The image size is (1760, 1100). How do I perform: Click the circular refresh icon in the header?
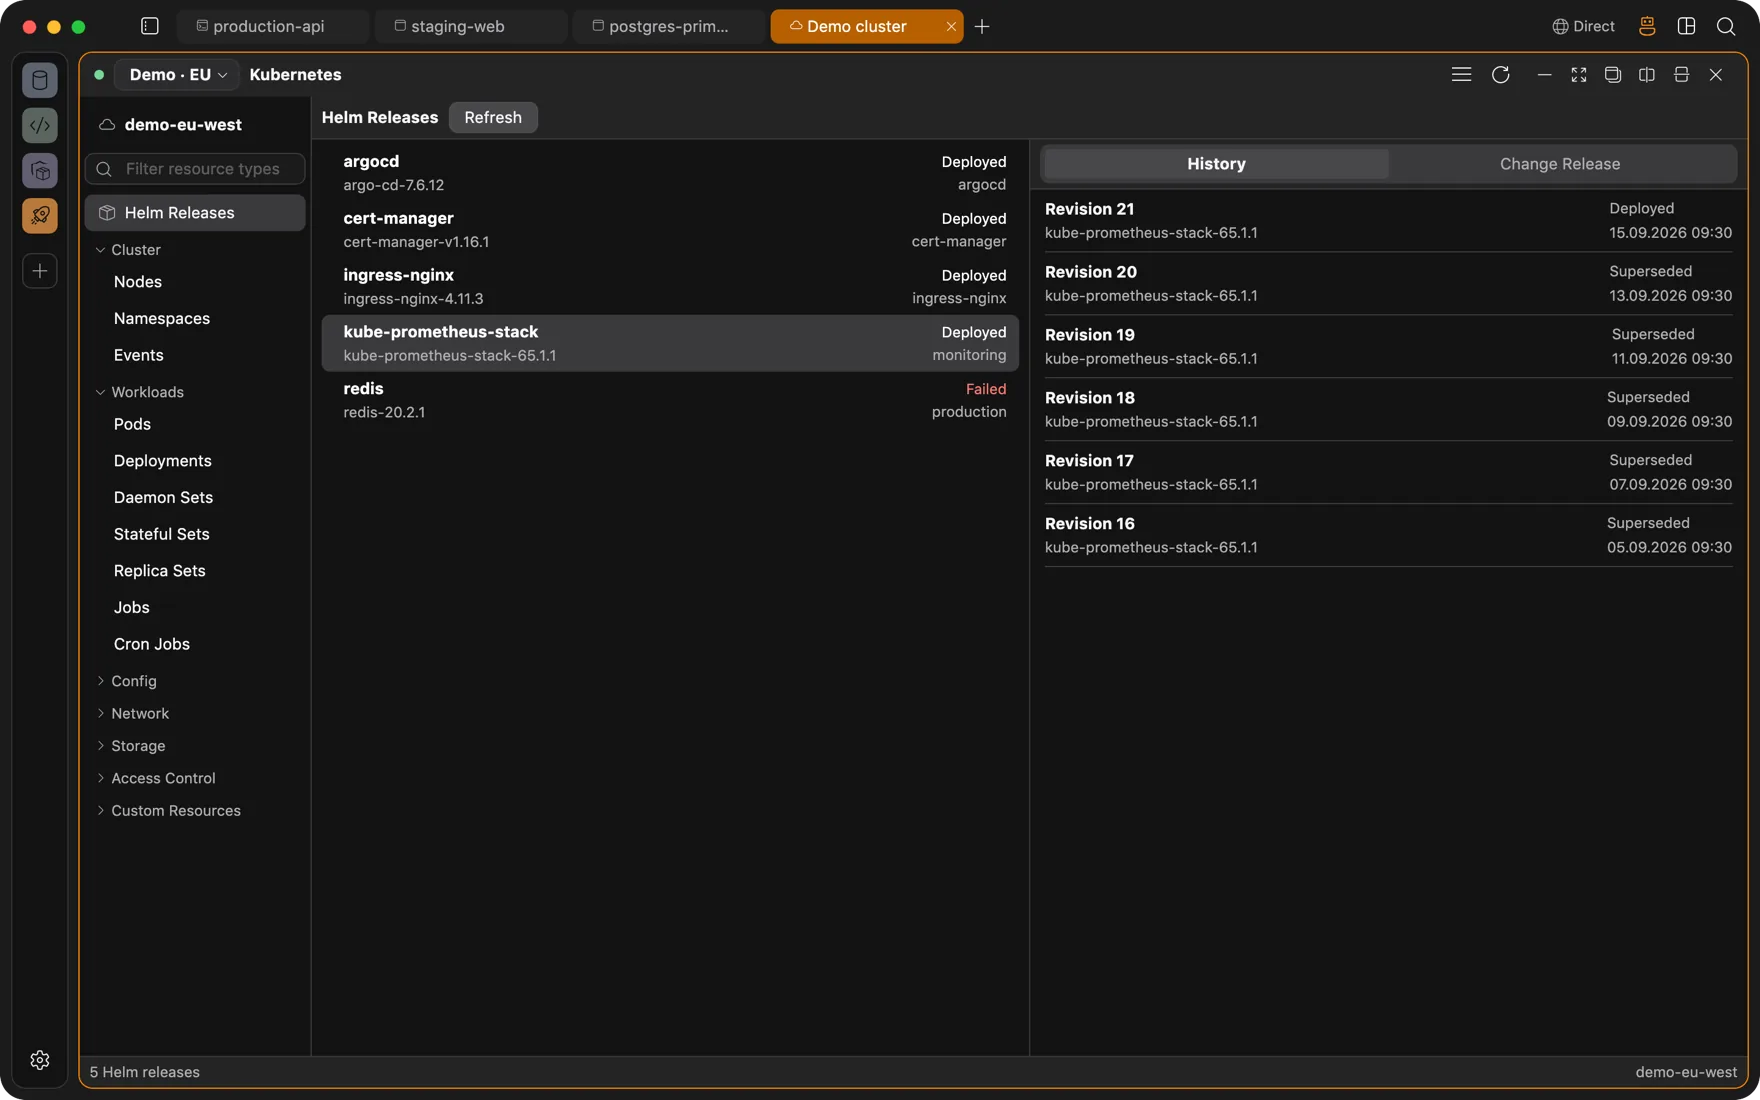1501,74
